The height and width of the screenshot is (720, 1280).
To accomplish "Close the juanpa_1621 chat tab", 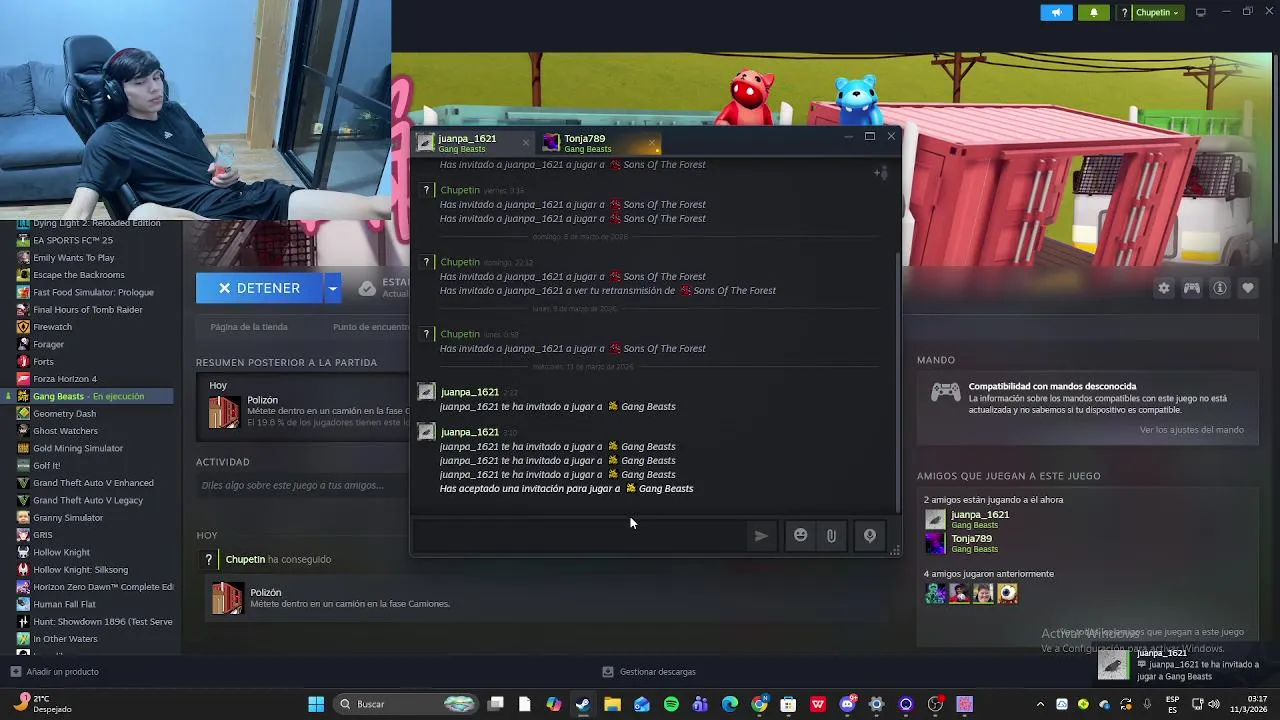I will click(x=526, y=143).
